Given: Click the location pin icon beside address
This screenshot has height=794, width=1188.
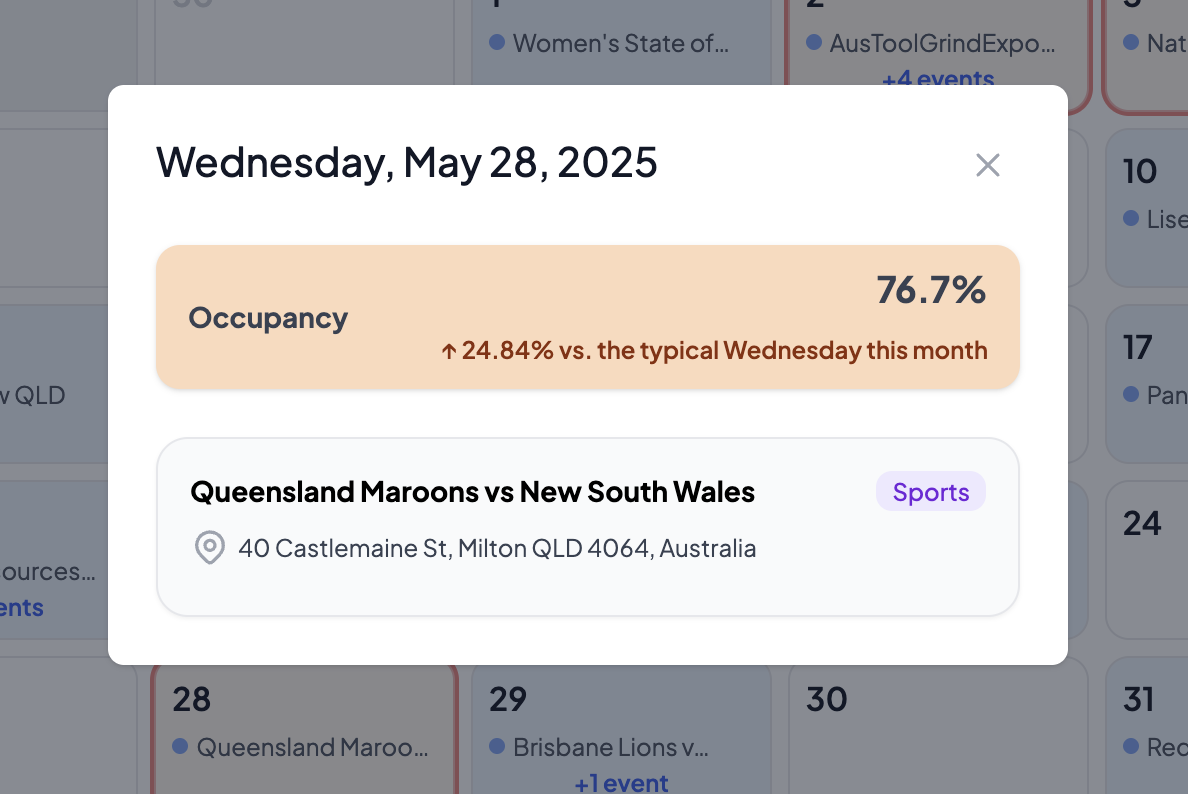Looking at the screenshot, I should (209, 548).
